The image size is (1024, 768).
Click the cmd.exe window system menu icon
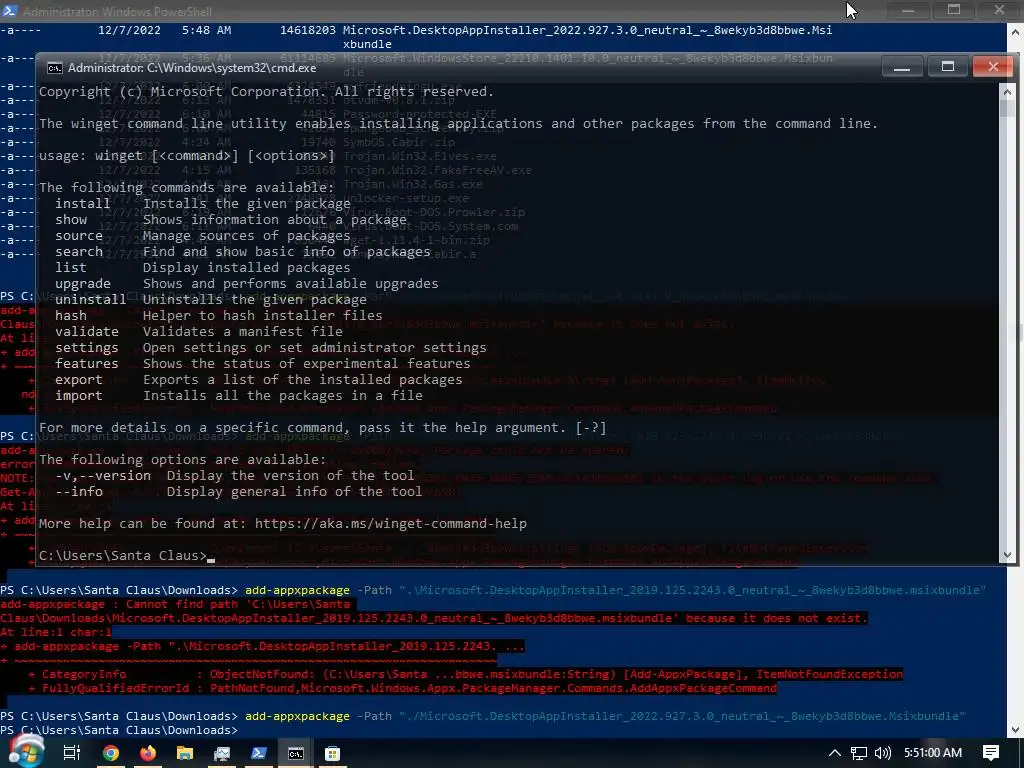coord(55,68)
